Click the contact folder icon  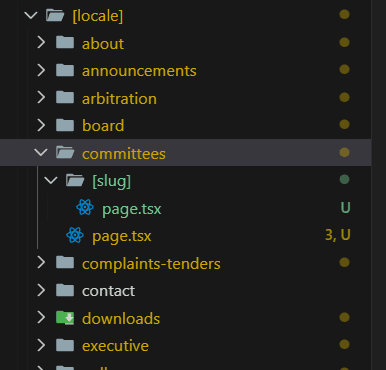[65, 290]
